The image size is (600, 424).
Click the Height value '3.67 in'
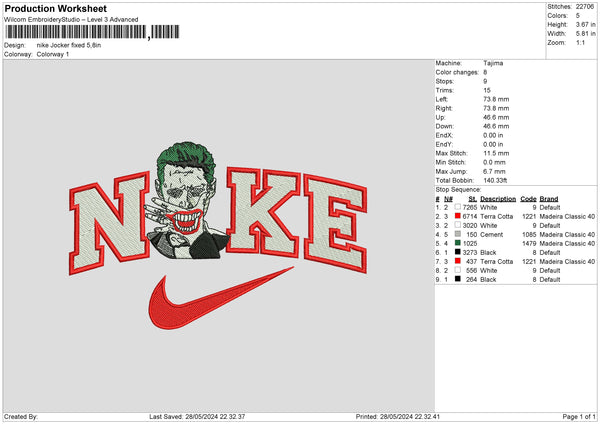[x=585, y=24]
